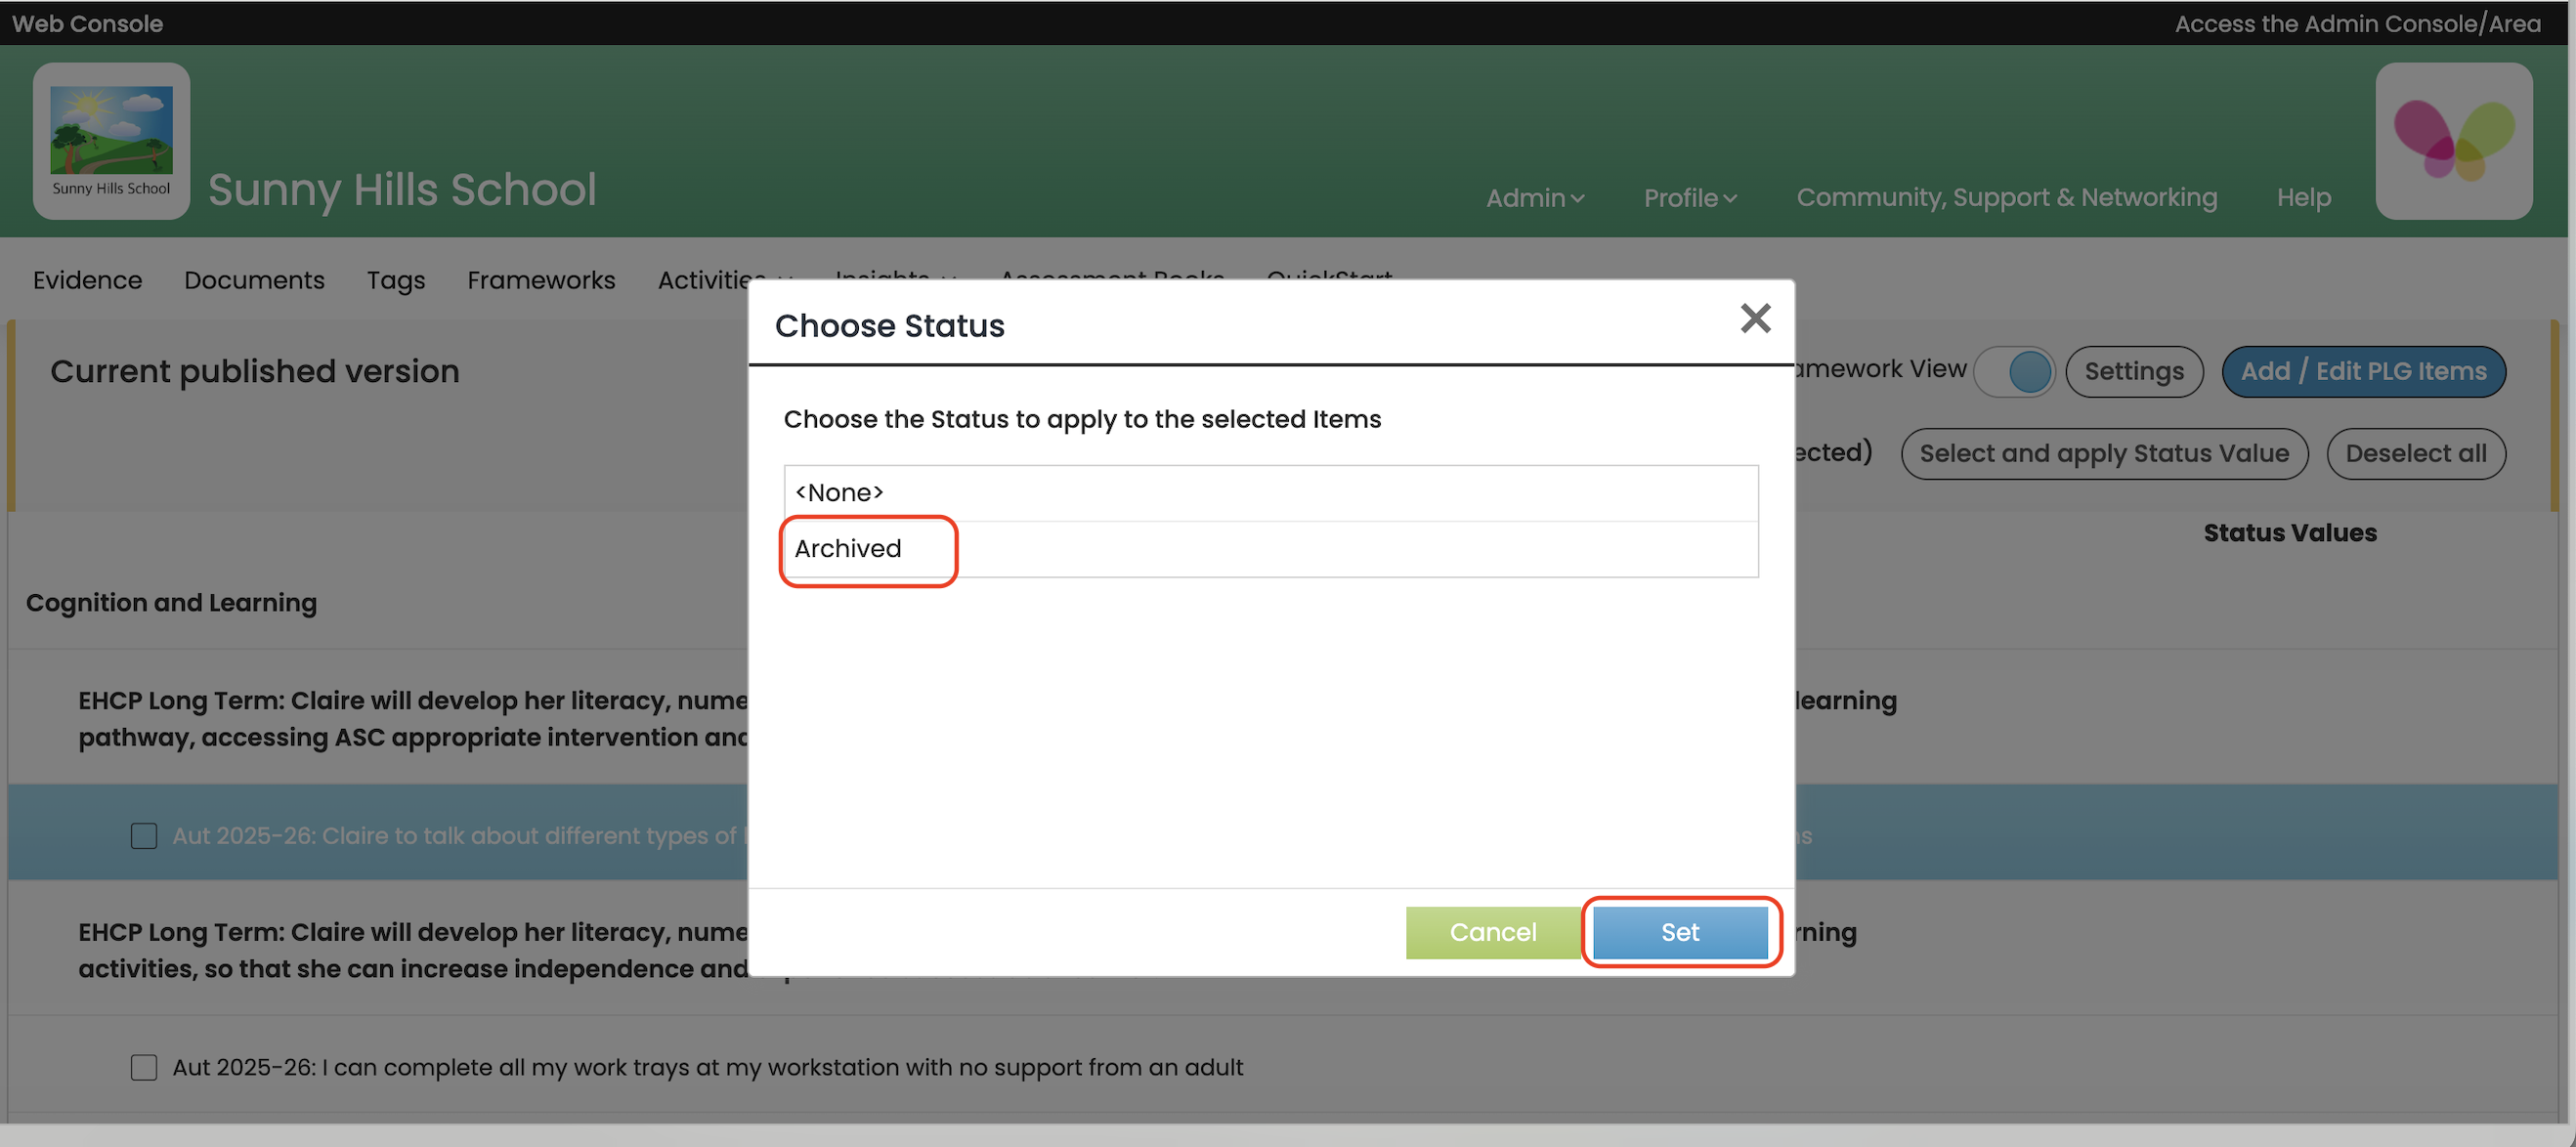Open the Profile dropdown menu
The width and height of the screenshot is (2576, 1147).
1689,198
